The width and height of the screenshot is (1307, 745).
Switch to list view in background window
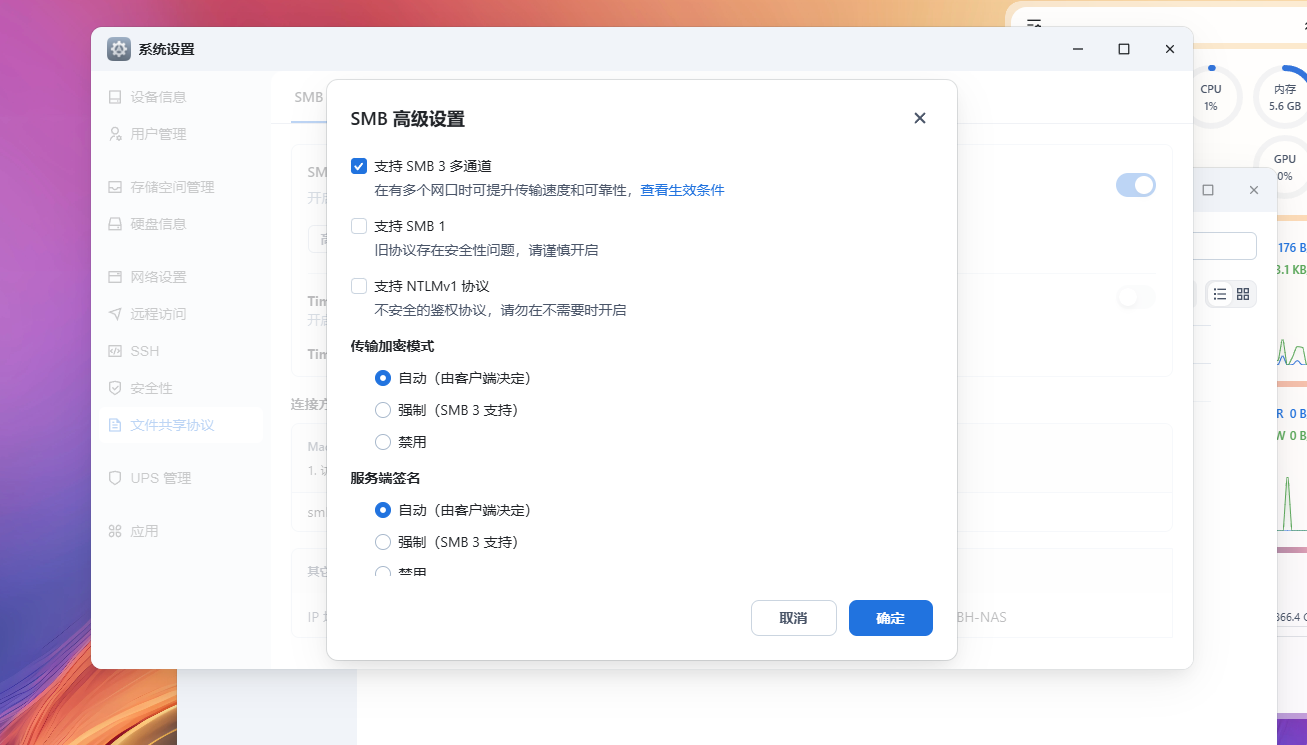[1219, 294]
